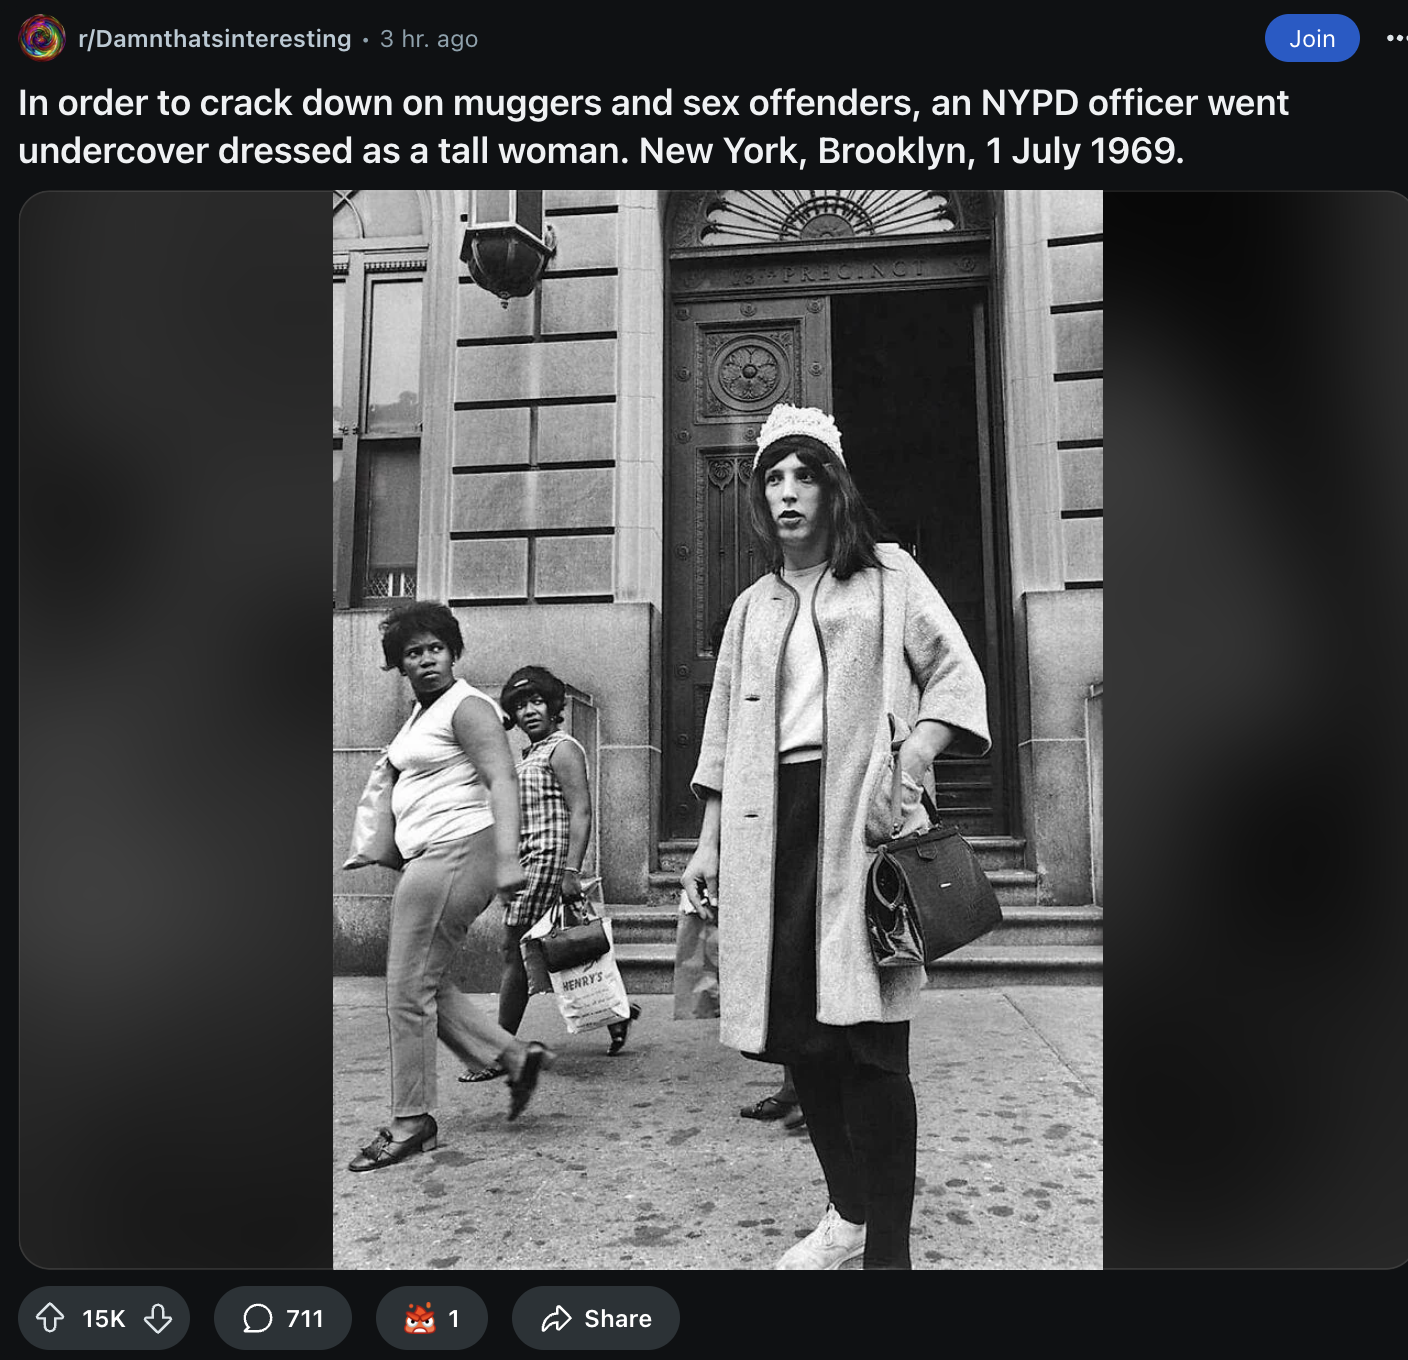Click the r/Damnthatsinteresting community avatar
This screenshot has width=1408, height=1360.
[x=42, y=38]
